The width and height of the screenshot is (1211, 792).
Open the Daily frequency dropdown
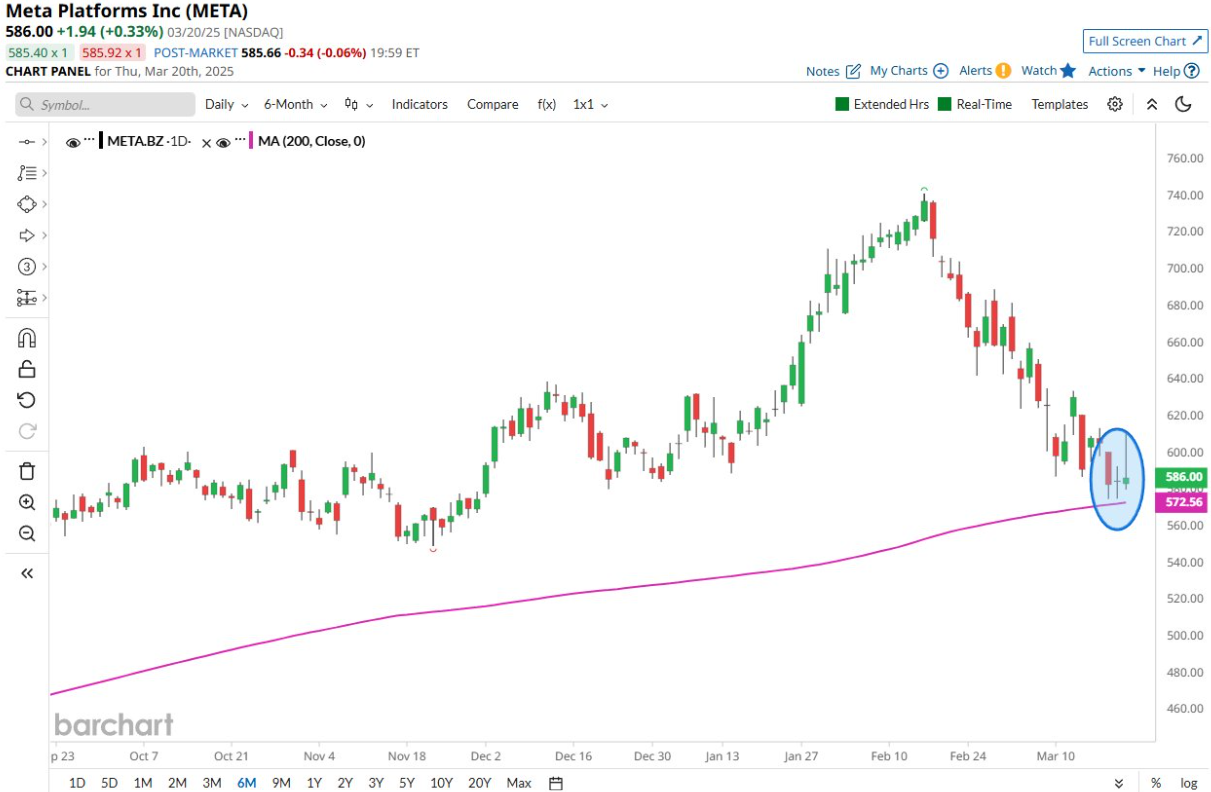pos(226,104)
